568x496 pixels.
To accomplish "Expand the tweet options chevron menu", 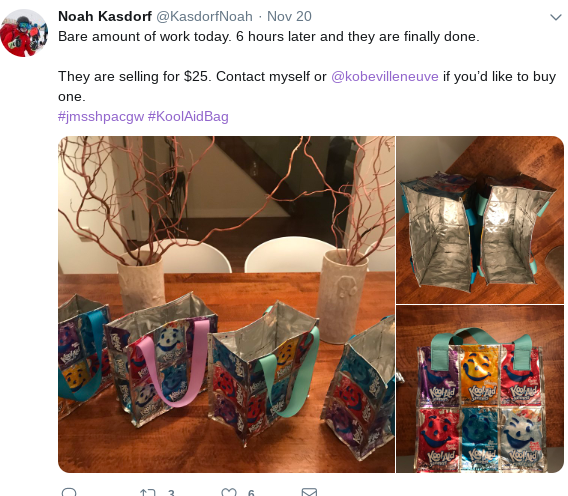I will point(556,17).
